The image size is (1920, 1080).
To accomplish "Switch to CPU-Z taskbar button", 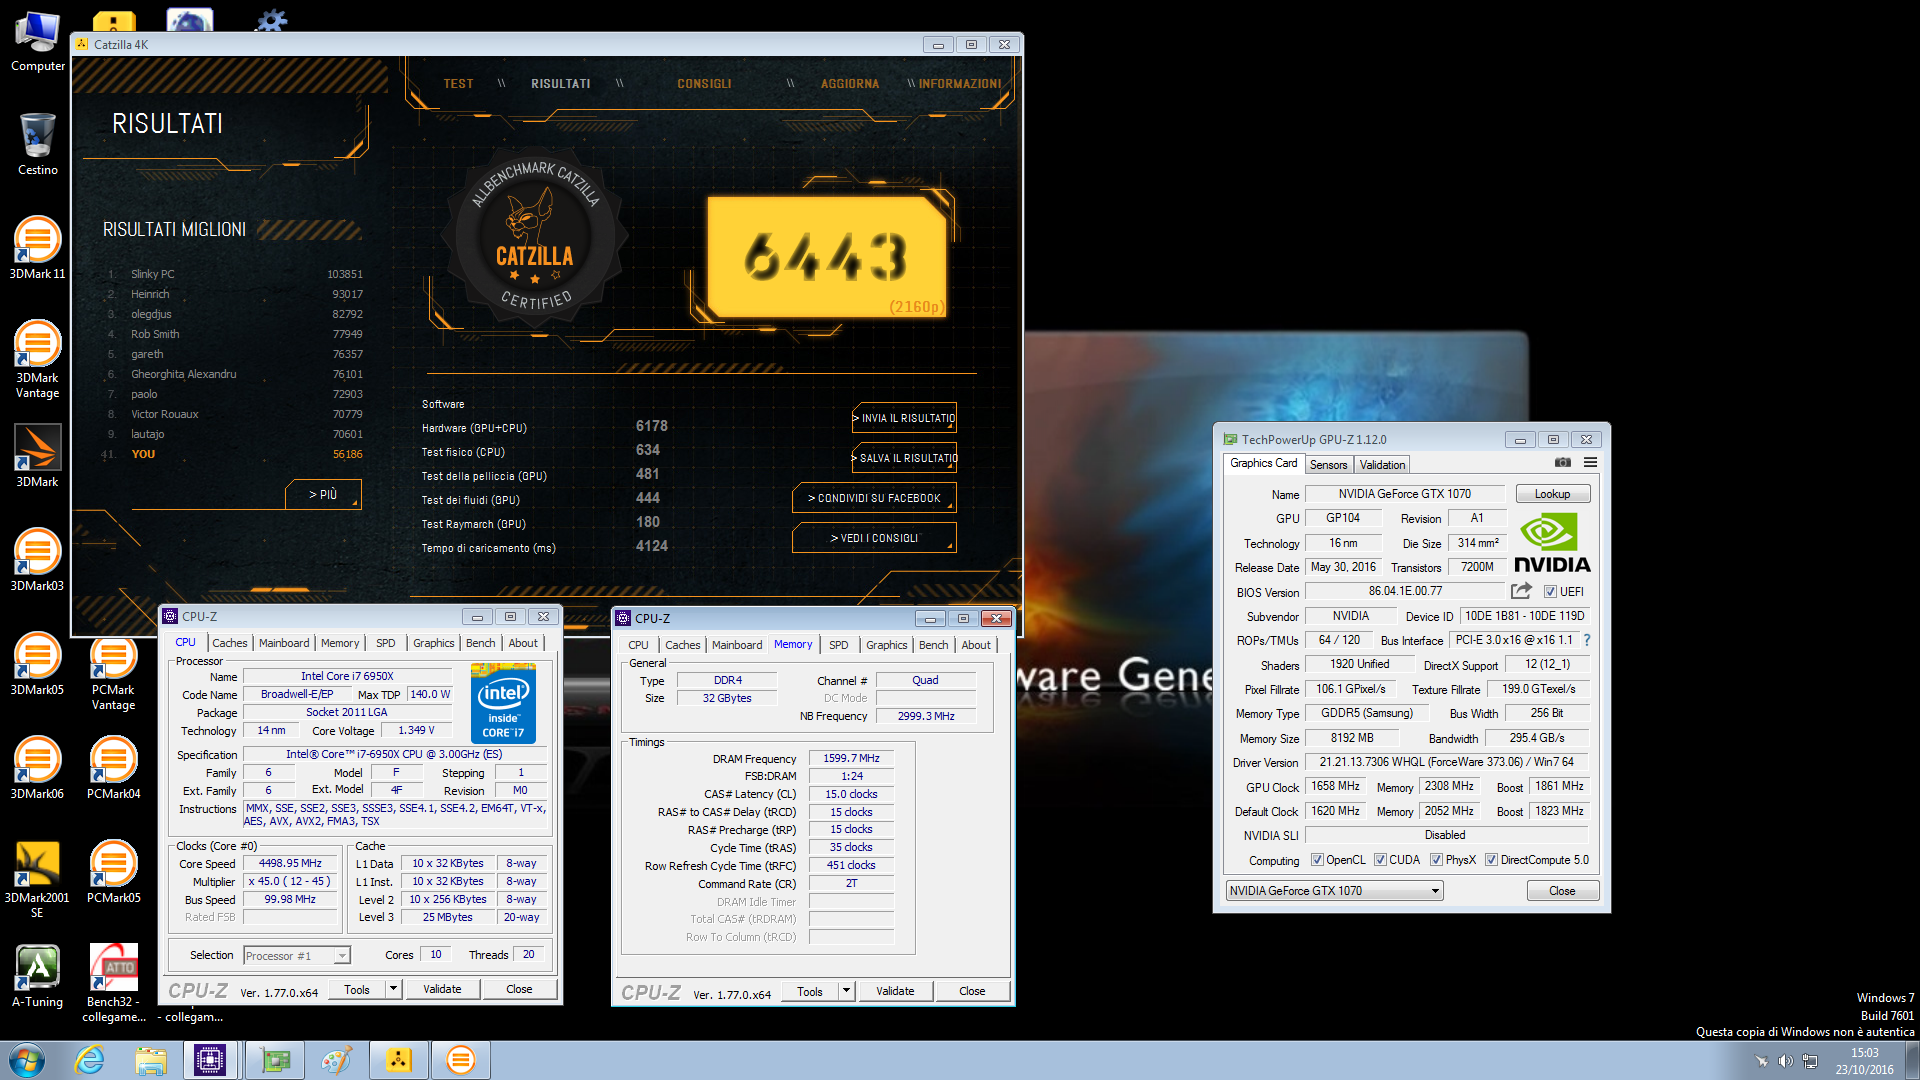I will [x=210, y=1060].
